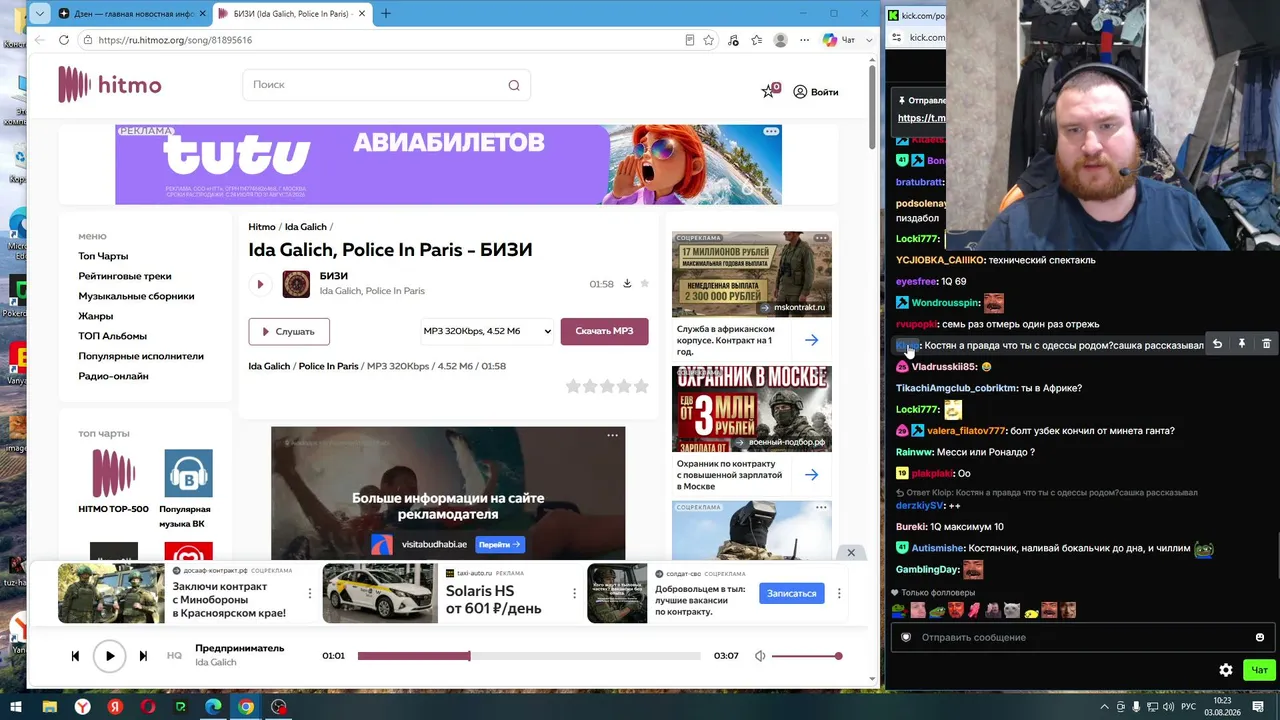Screen dimensions: 1280x720
Task: Open options menu of video ad block
Action: pyautogui.click(x=612, y=435)
